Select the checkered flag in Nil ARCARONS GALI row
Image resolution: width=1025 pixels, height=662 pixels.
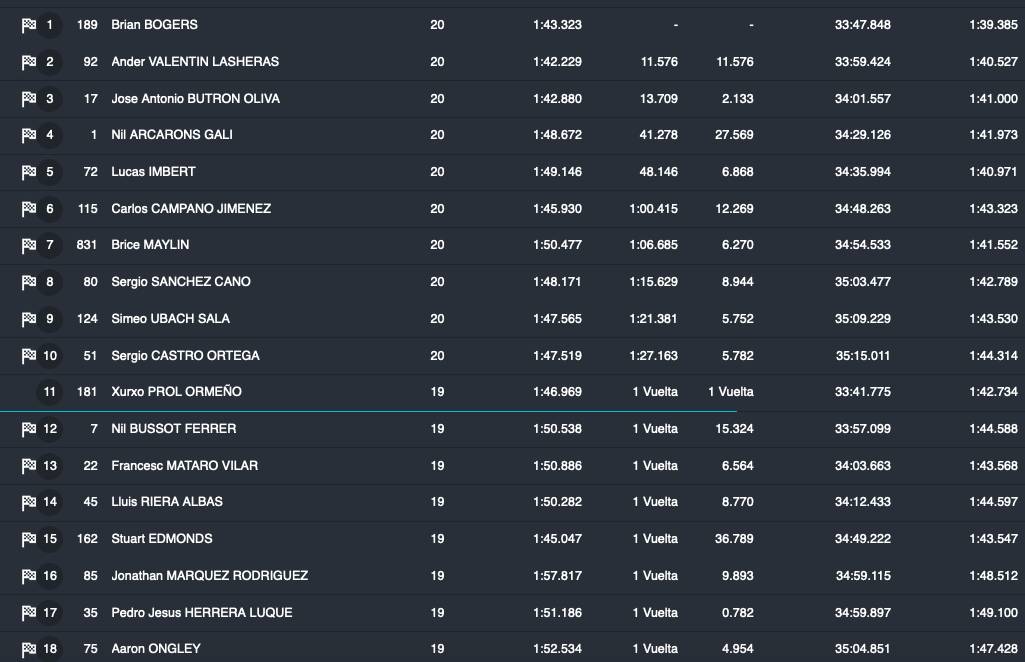point(28,135)
